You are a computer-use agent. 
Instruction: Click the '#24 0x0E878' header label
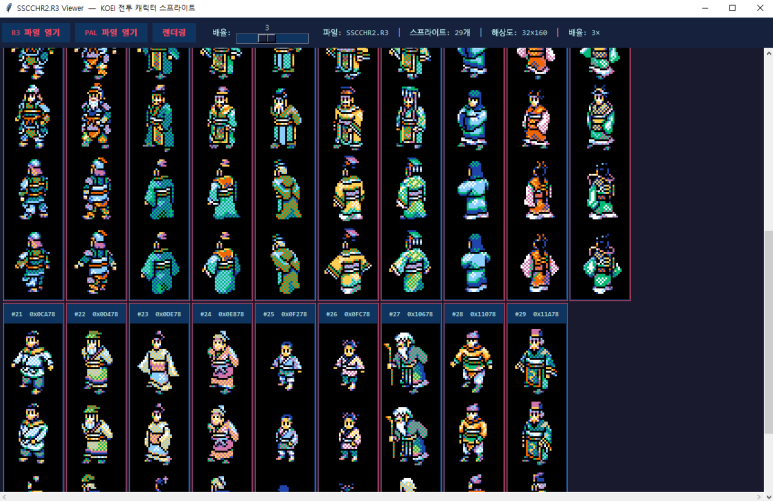(x=222, y=314)
